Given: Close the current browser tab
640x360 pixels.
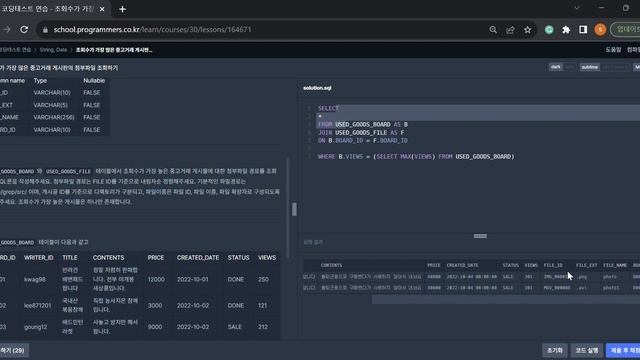Looking at the screenshot, I should (x=102, y=9).
